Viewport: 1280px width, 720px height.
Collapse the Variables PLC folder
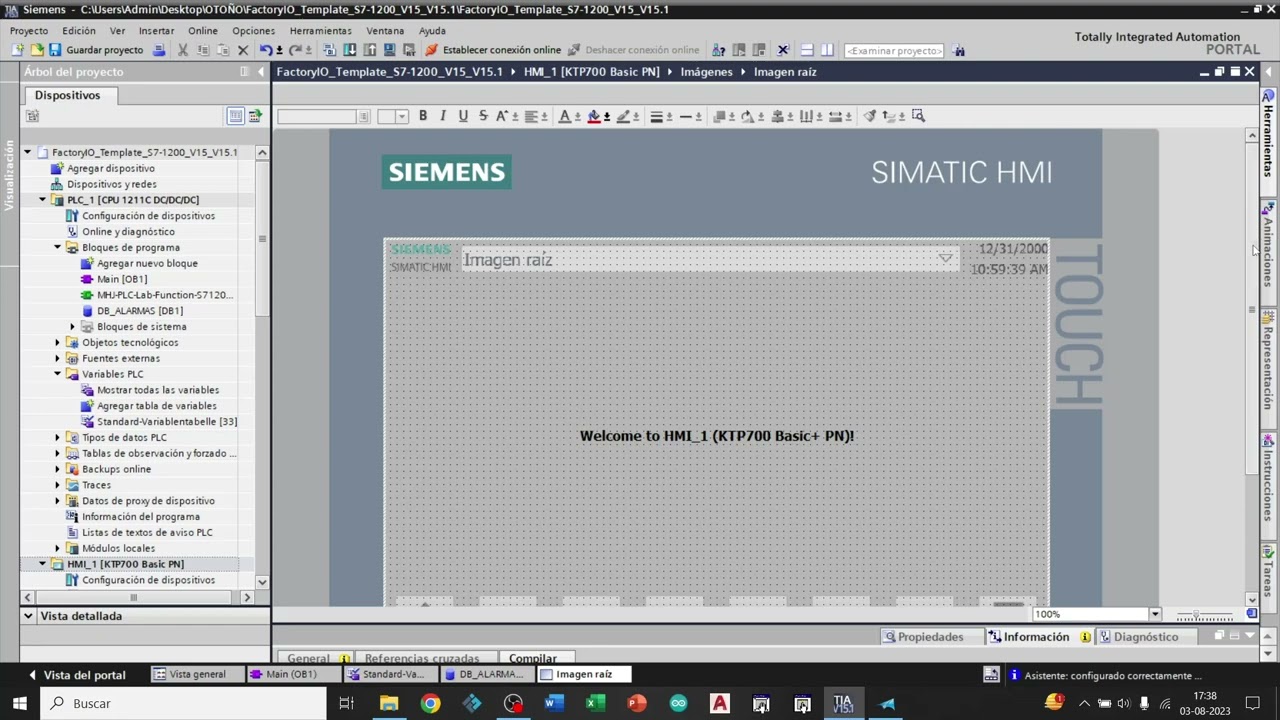[58, 374]
